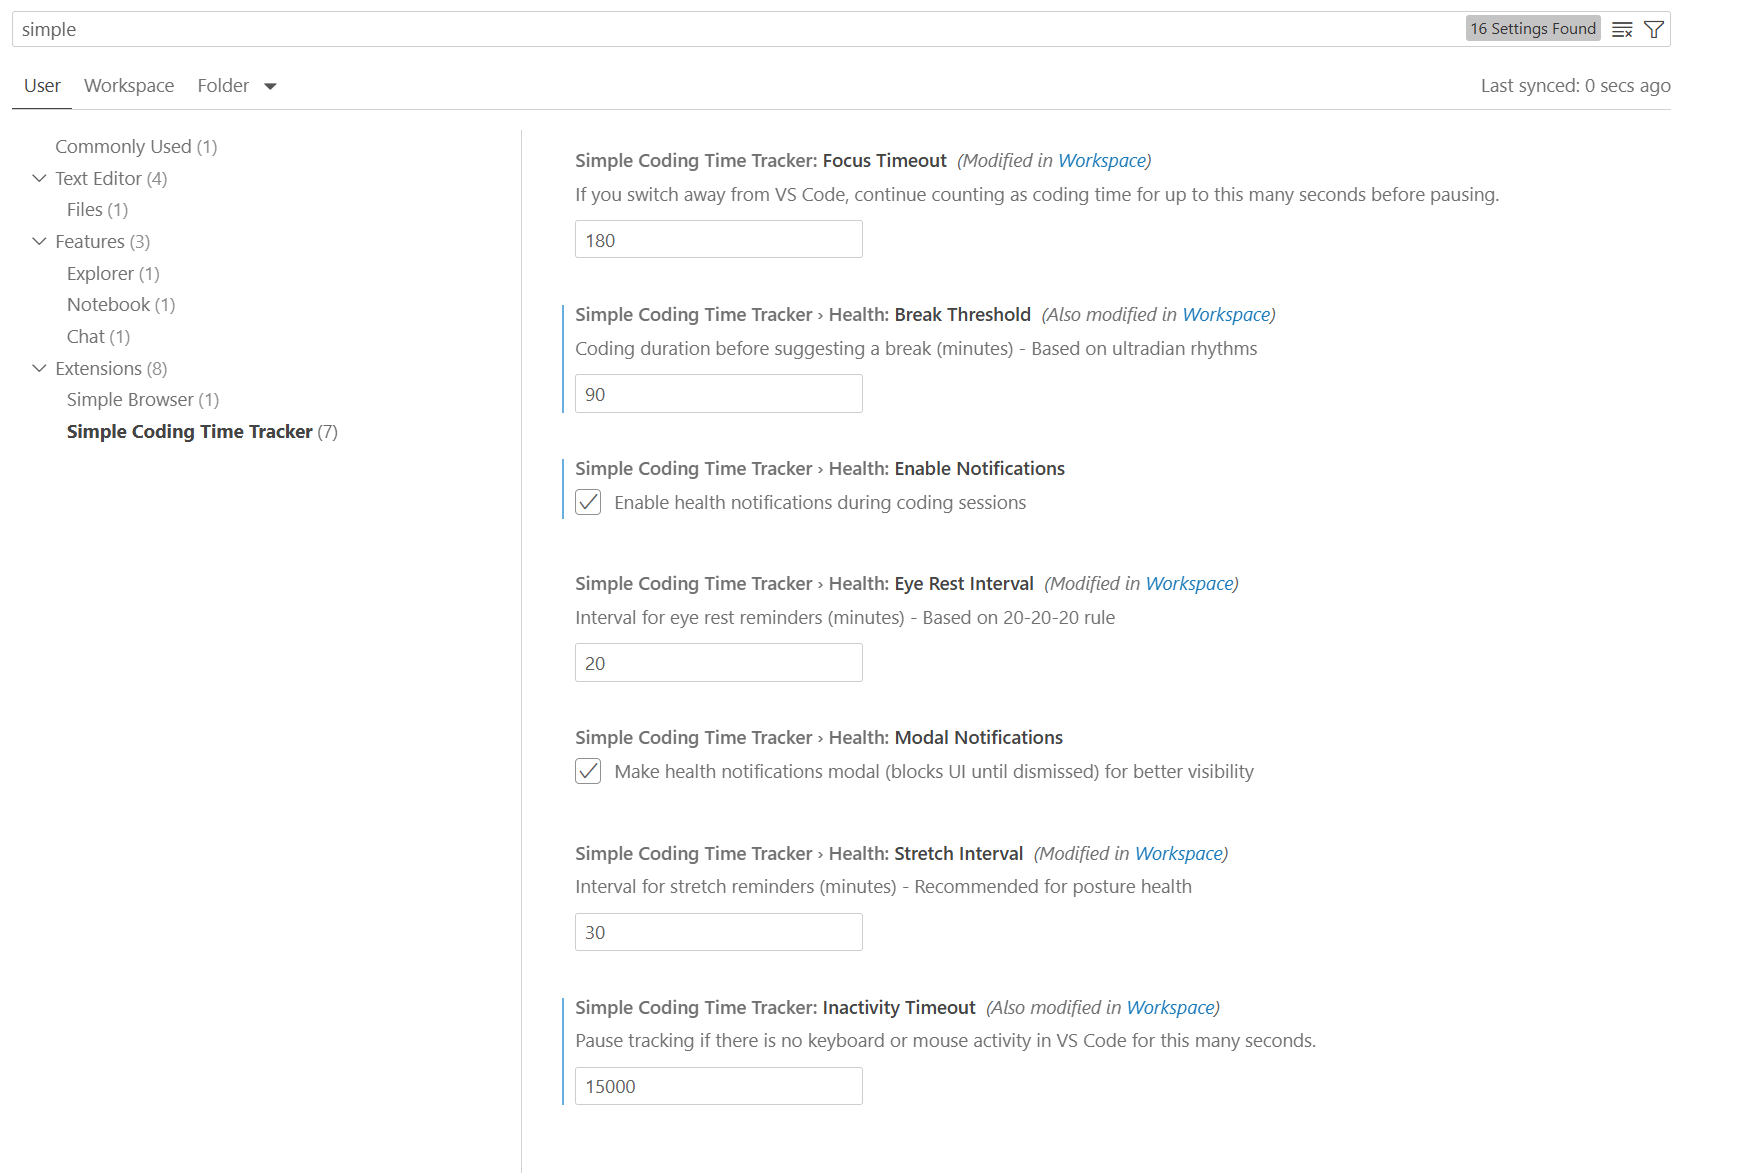Open the Folder tab dropdown arrow
This screenshot has width=1753, height=1173.
click(x=270, y=86)
